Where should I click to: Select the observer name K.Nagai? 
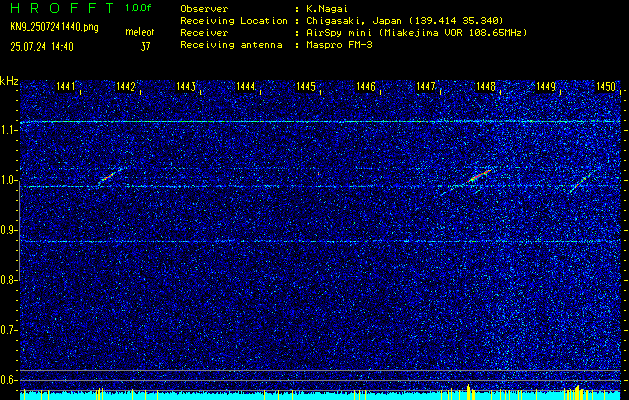[326, 9]
